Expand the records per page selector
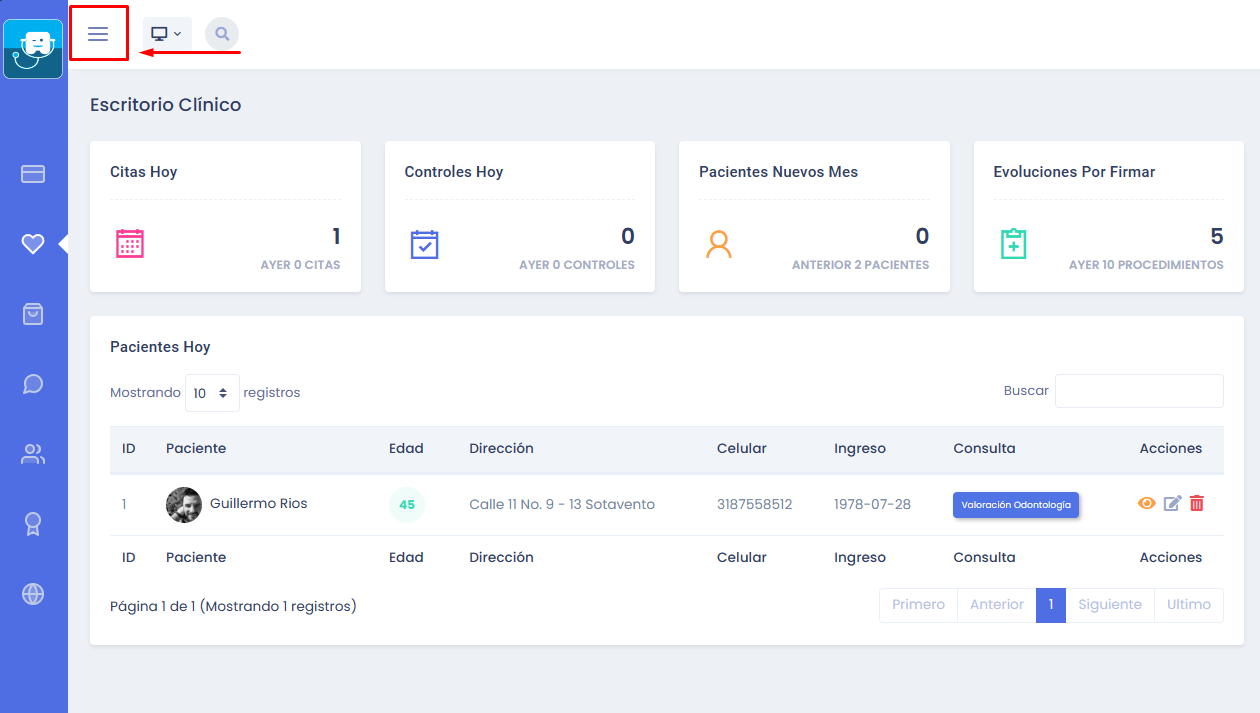 point(212,393)
